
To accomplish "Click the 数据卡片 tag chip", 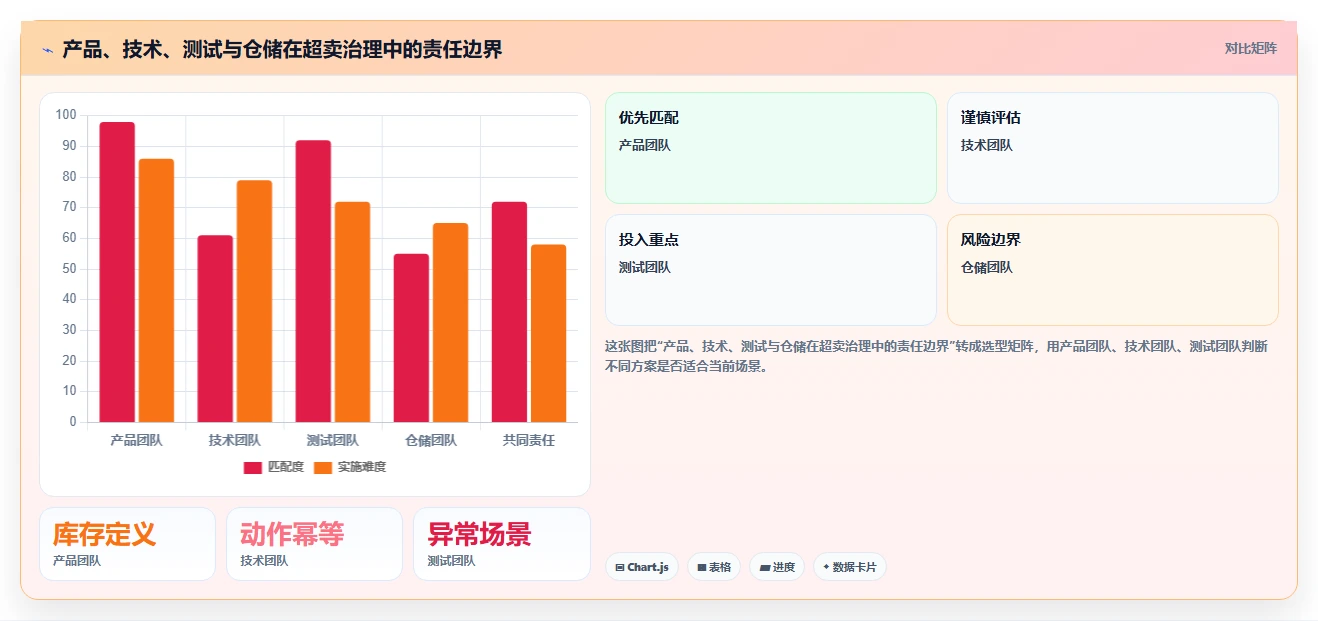I will tap(850, 567).
